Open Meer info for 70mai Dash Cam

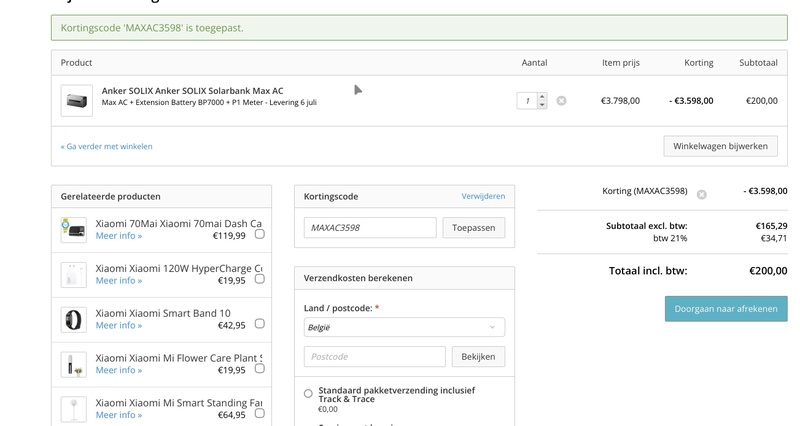119,236
